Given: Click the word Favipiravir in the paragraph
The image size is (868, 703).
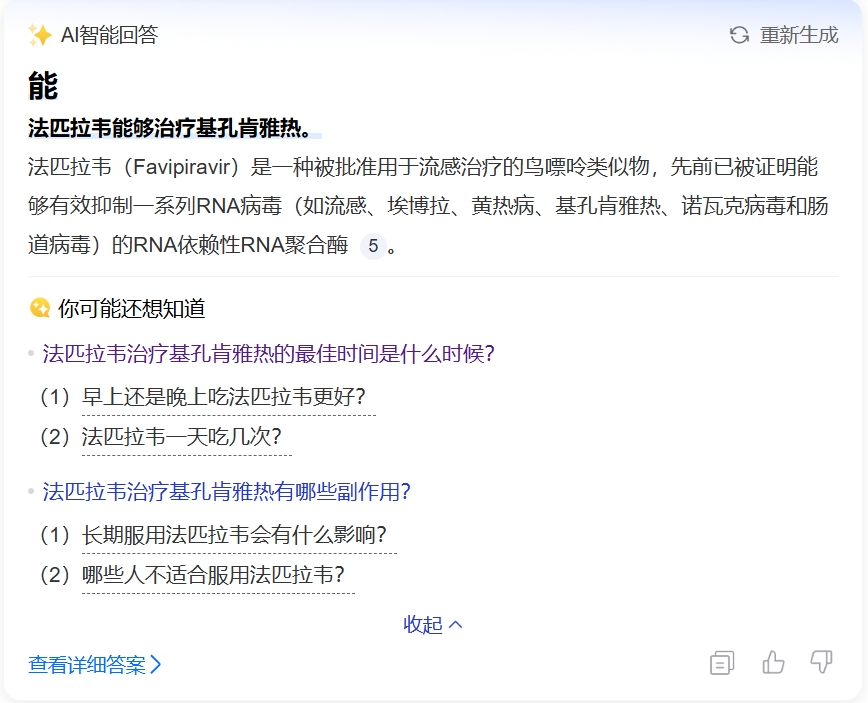Looking at the screenshot, I should (181, 167).
